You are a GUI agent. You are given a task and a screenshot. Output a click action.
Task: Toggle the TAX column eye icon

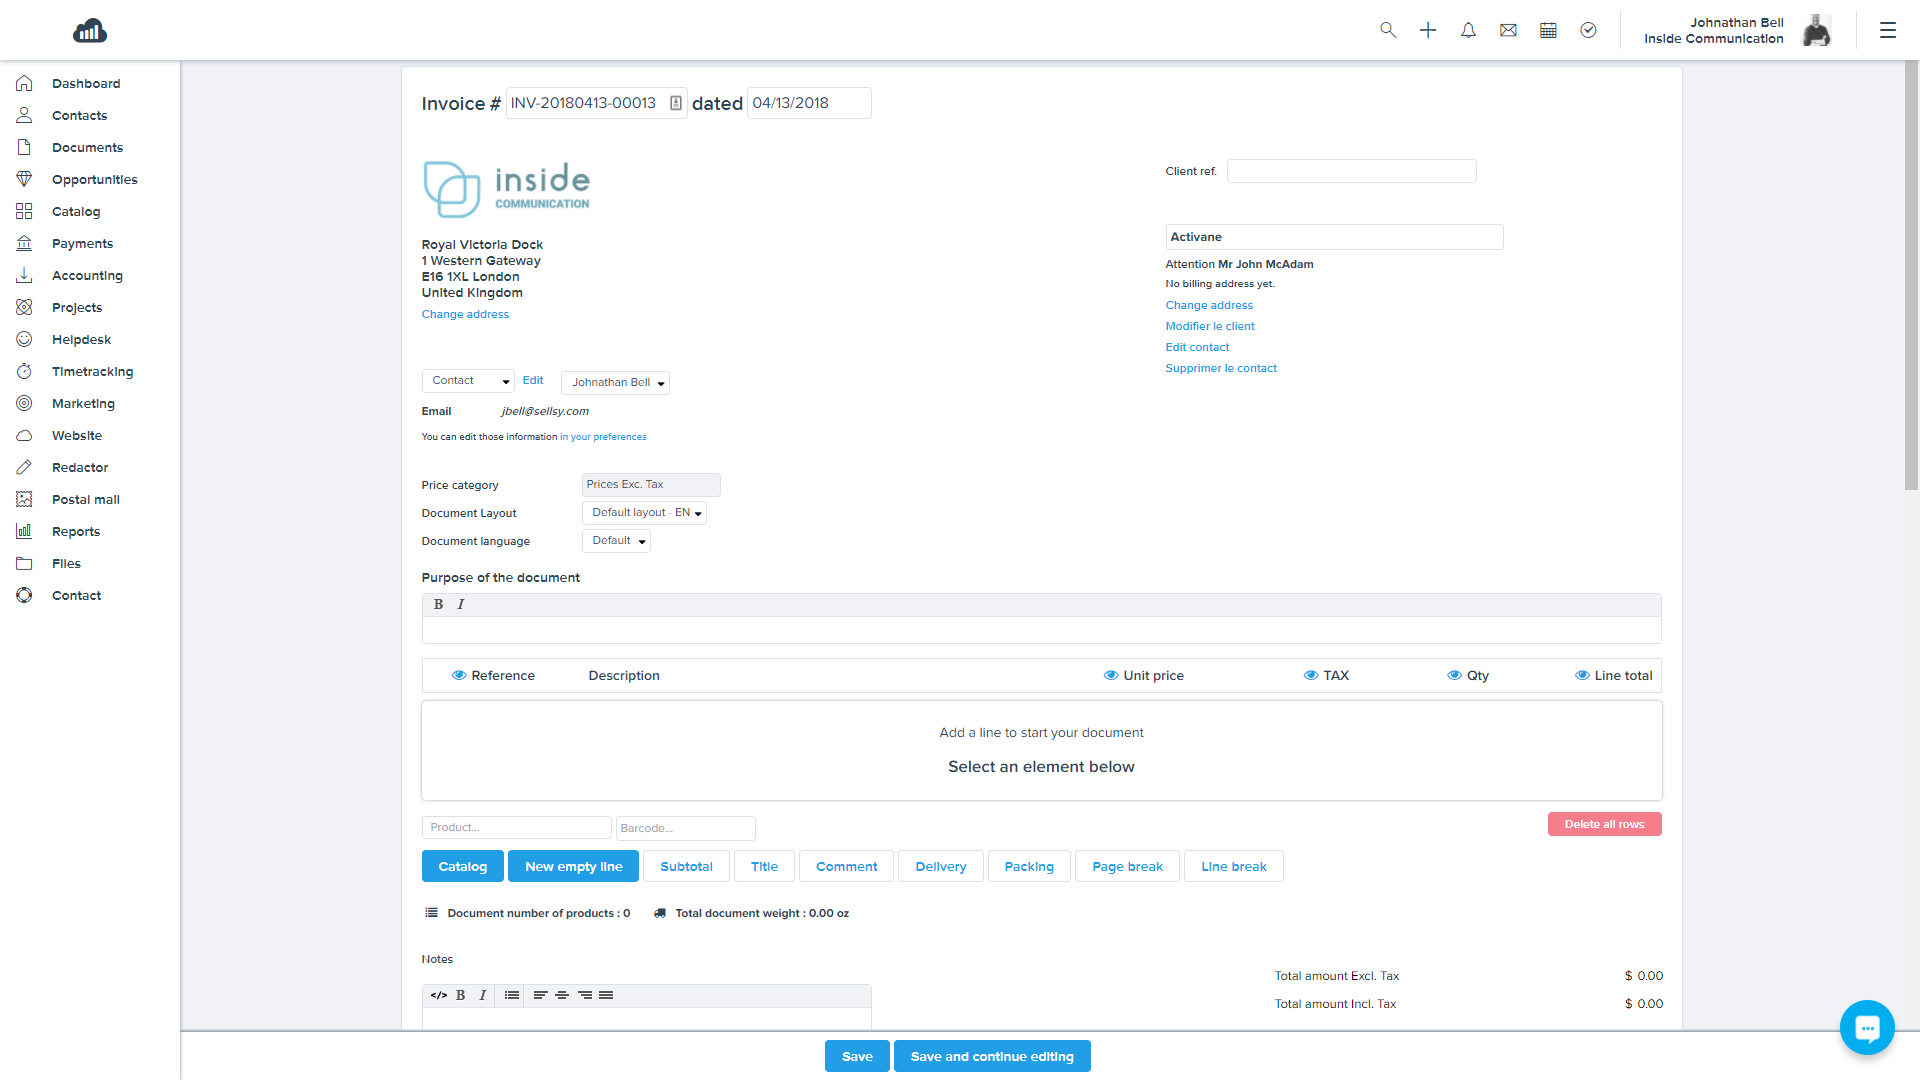pos(1310,676)
